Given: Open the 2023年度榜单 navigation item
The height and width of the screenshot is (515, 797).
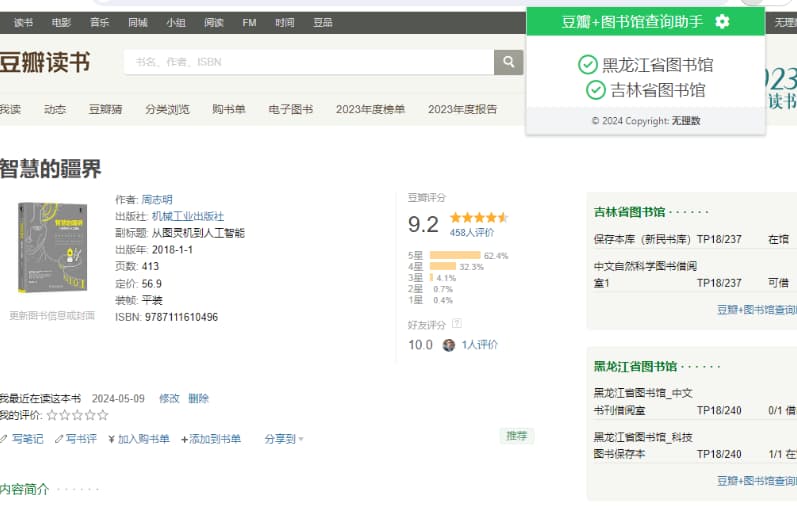Looking at the screenshot, I should [x=370, y=109].
